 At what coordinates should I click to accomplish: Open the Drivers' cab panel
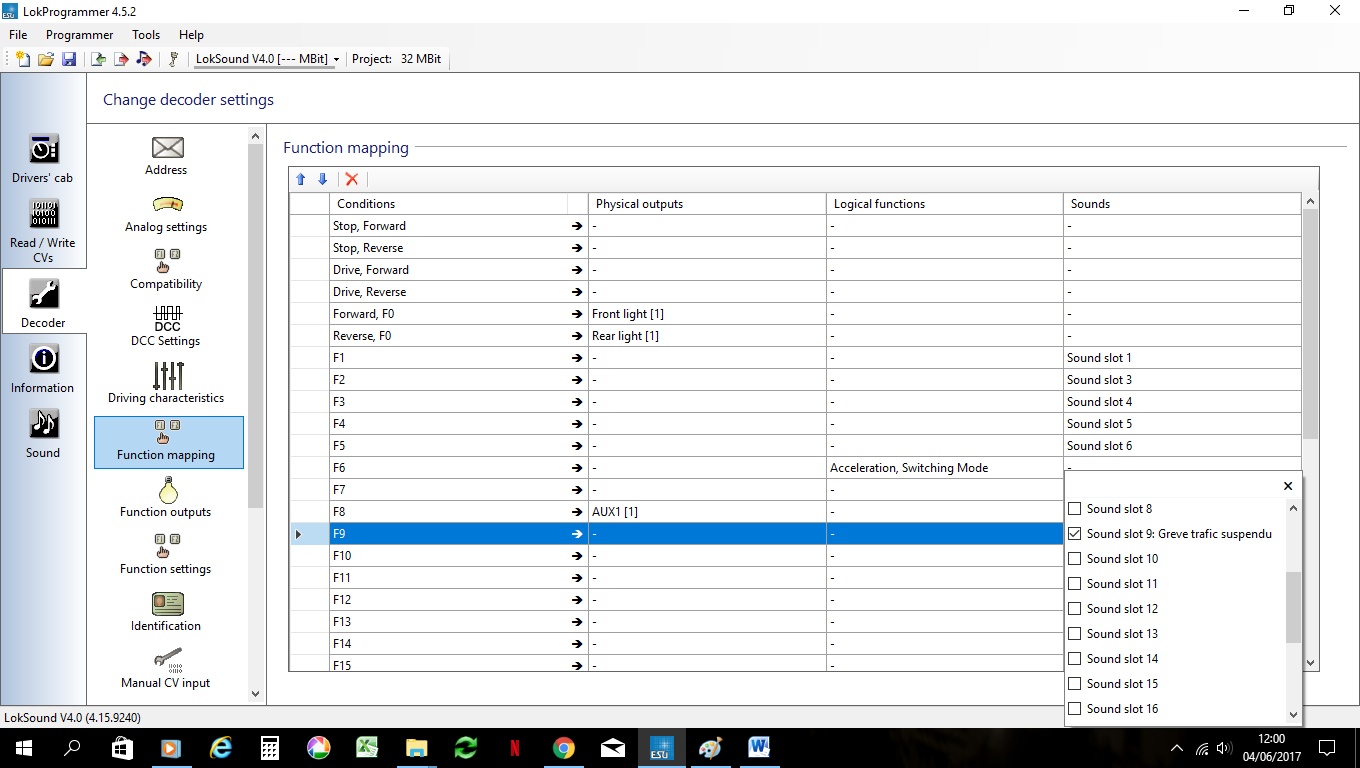click(x=43, y=159)
